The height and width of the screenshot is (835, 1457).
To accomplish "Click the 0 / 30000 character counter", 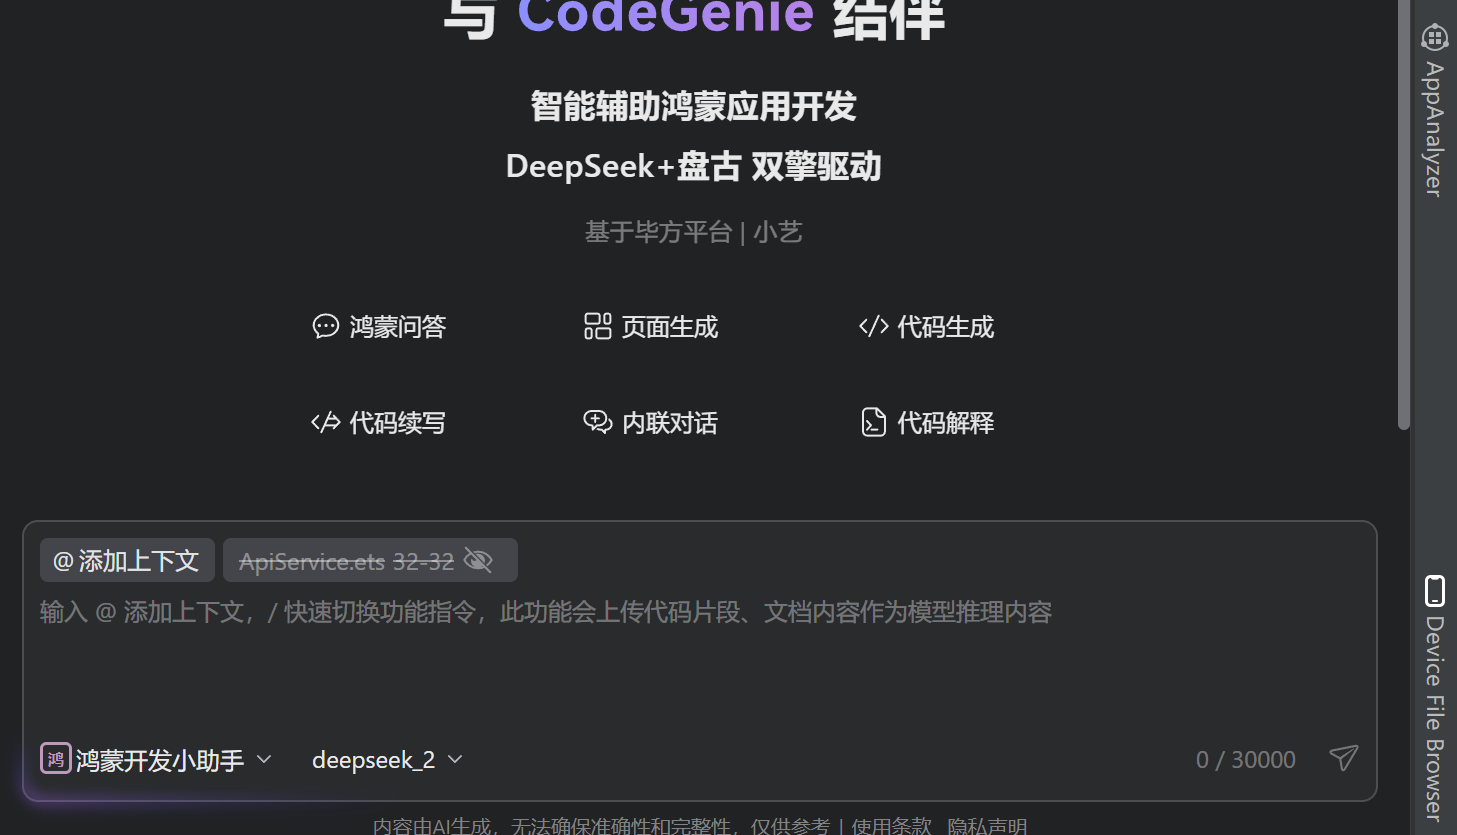I will point(1246,760).
